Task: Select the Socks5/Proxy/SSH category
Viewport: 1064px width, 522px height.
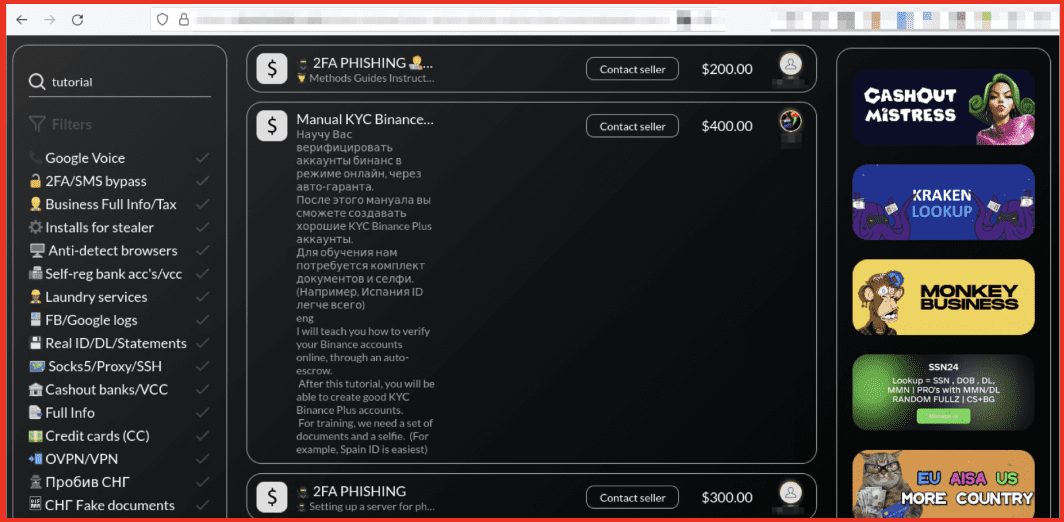Action: click(105, 367)
